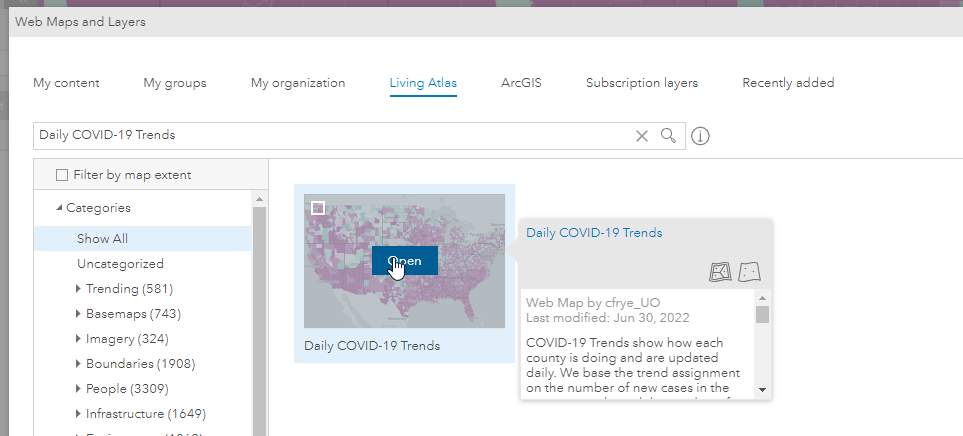Viewport: 963px width, 436px height.
Task: Click into the search text field
Action: 330,136
